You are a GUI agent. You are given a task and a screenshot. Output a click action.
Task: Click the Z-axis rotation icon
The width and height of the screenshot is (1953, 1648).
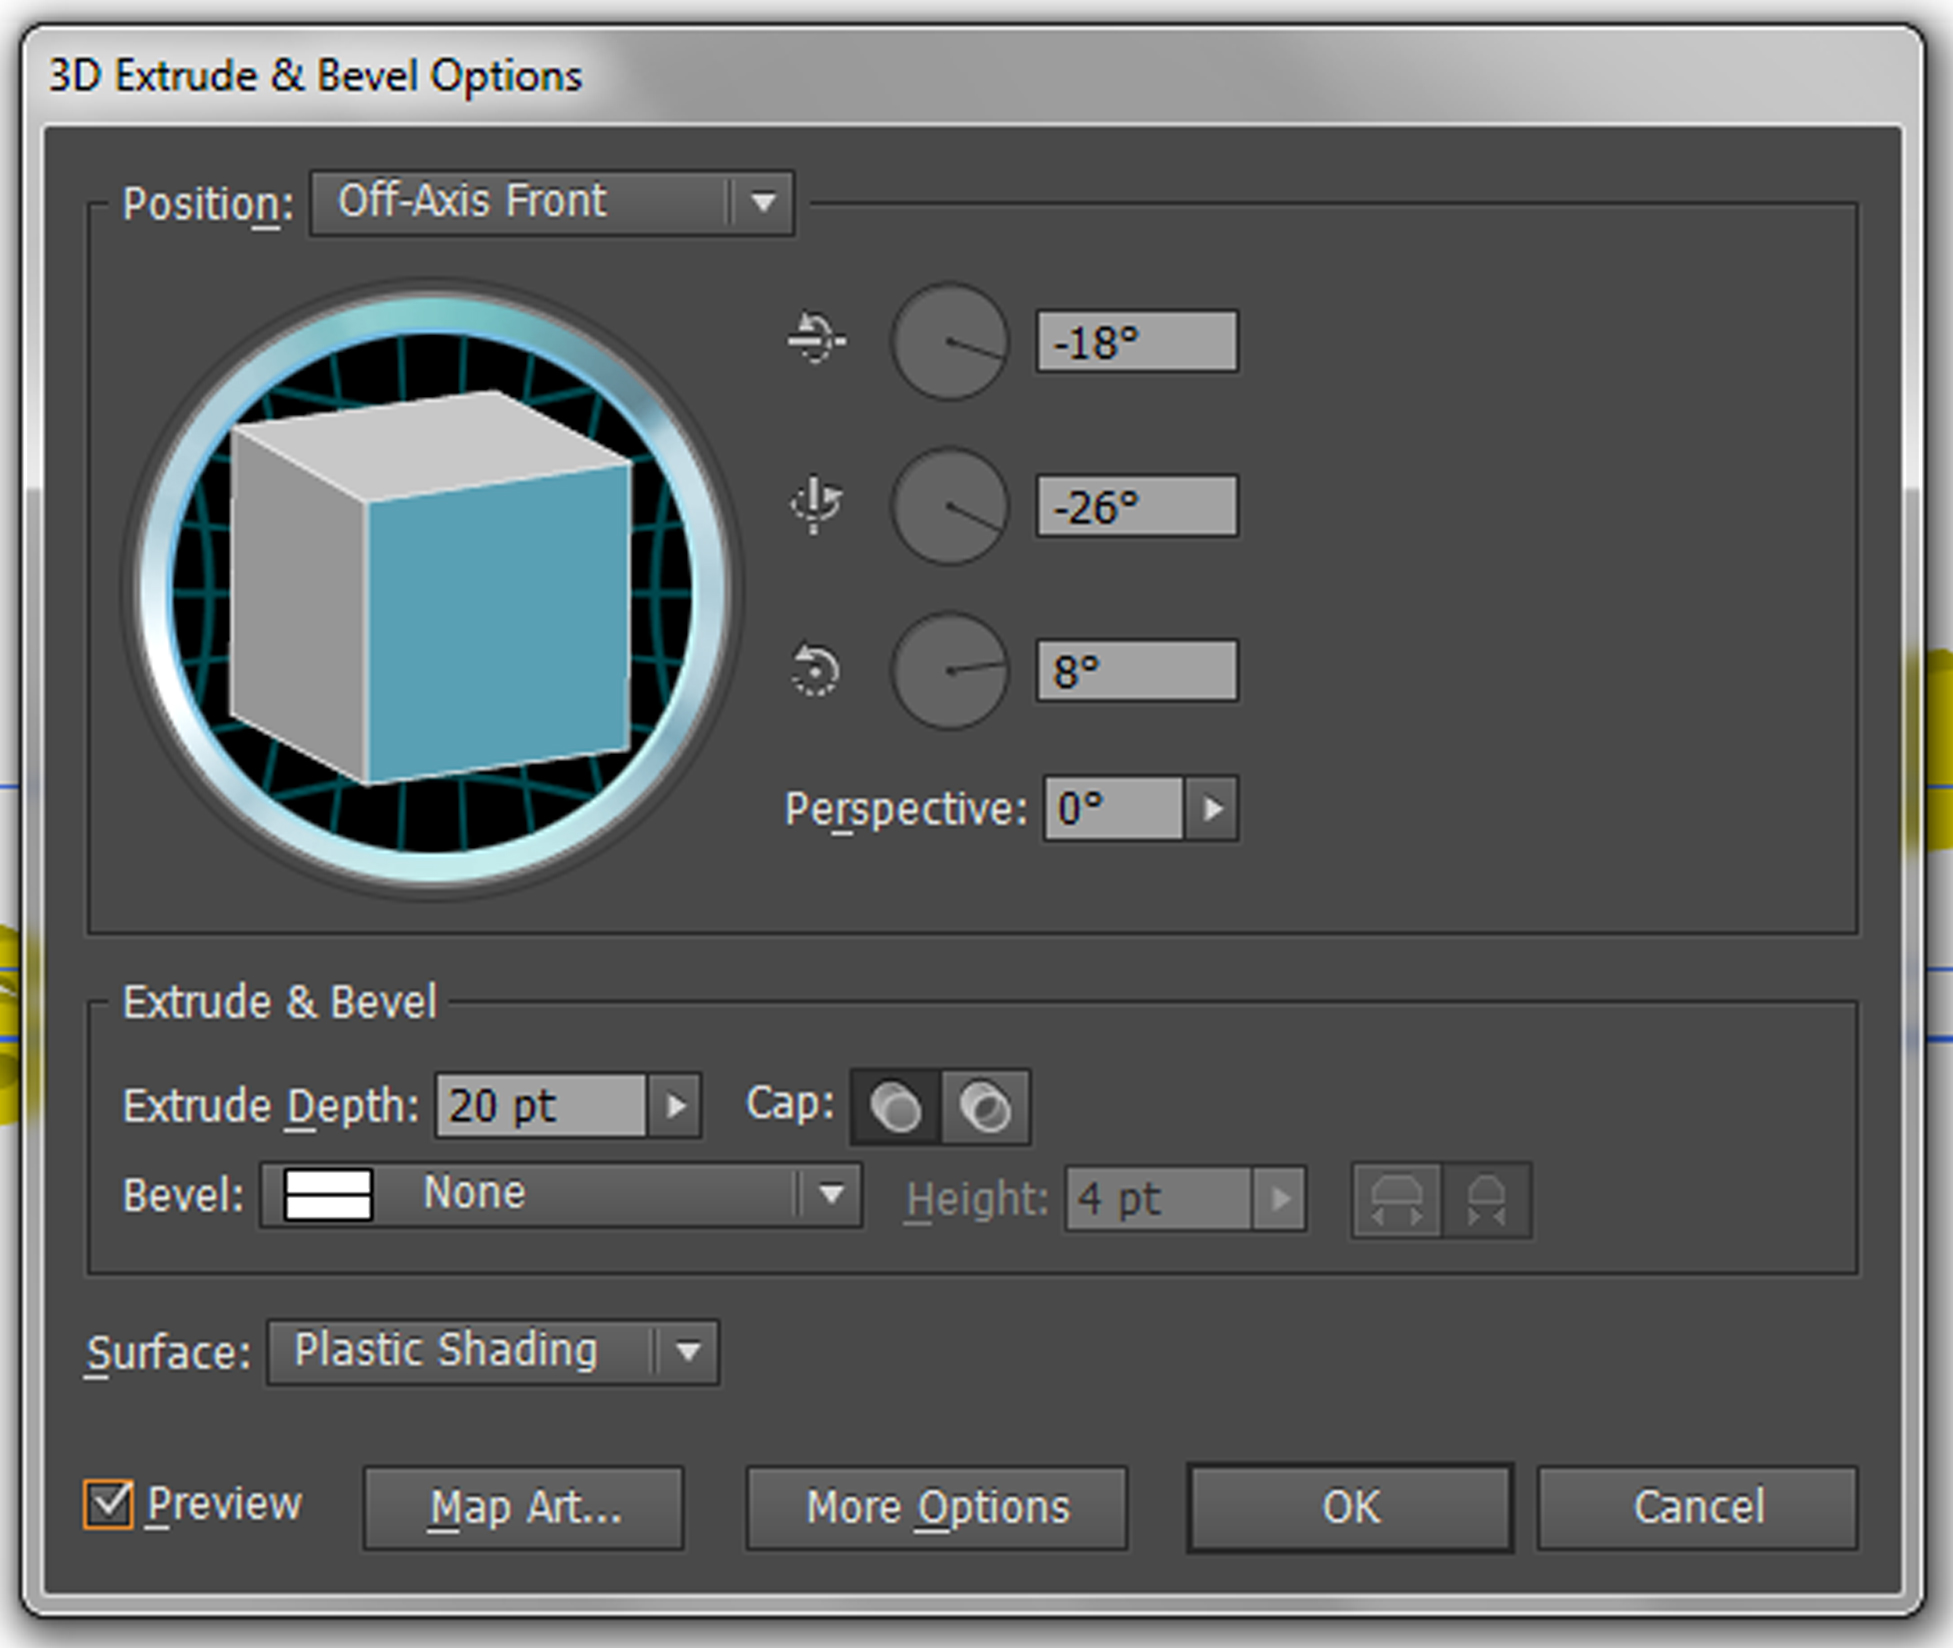(x=816, y=669)
